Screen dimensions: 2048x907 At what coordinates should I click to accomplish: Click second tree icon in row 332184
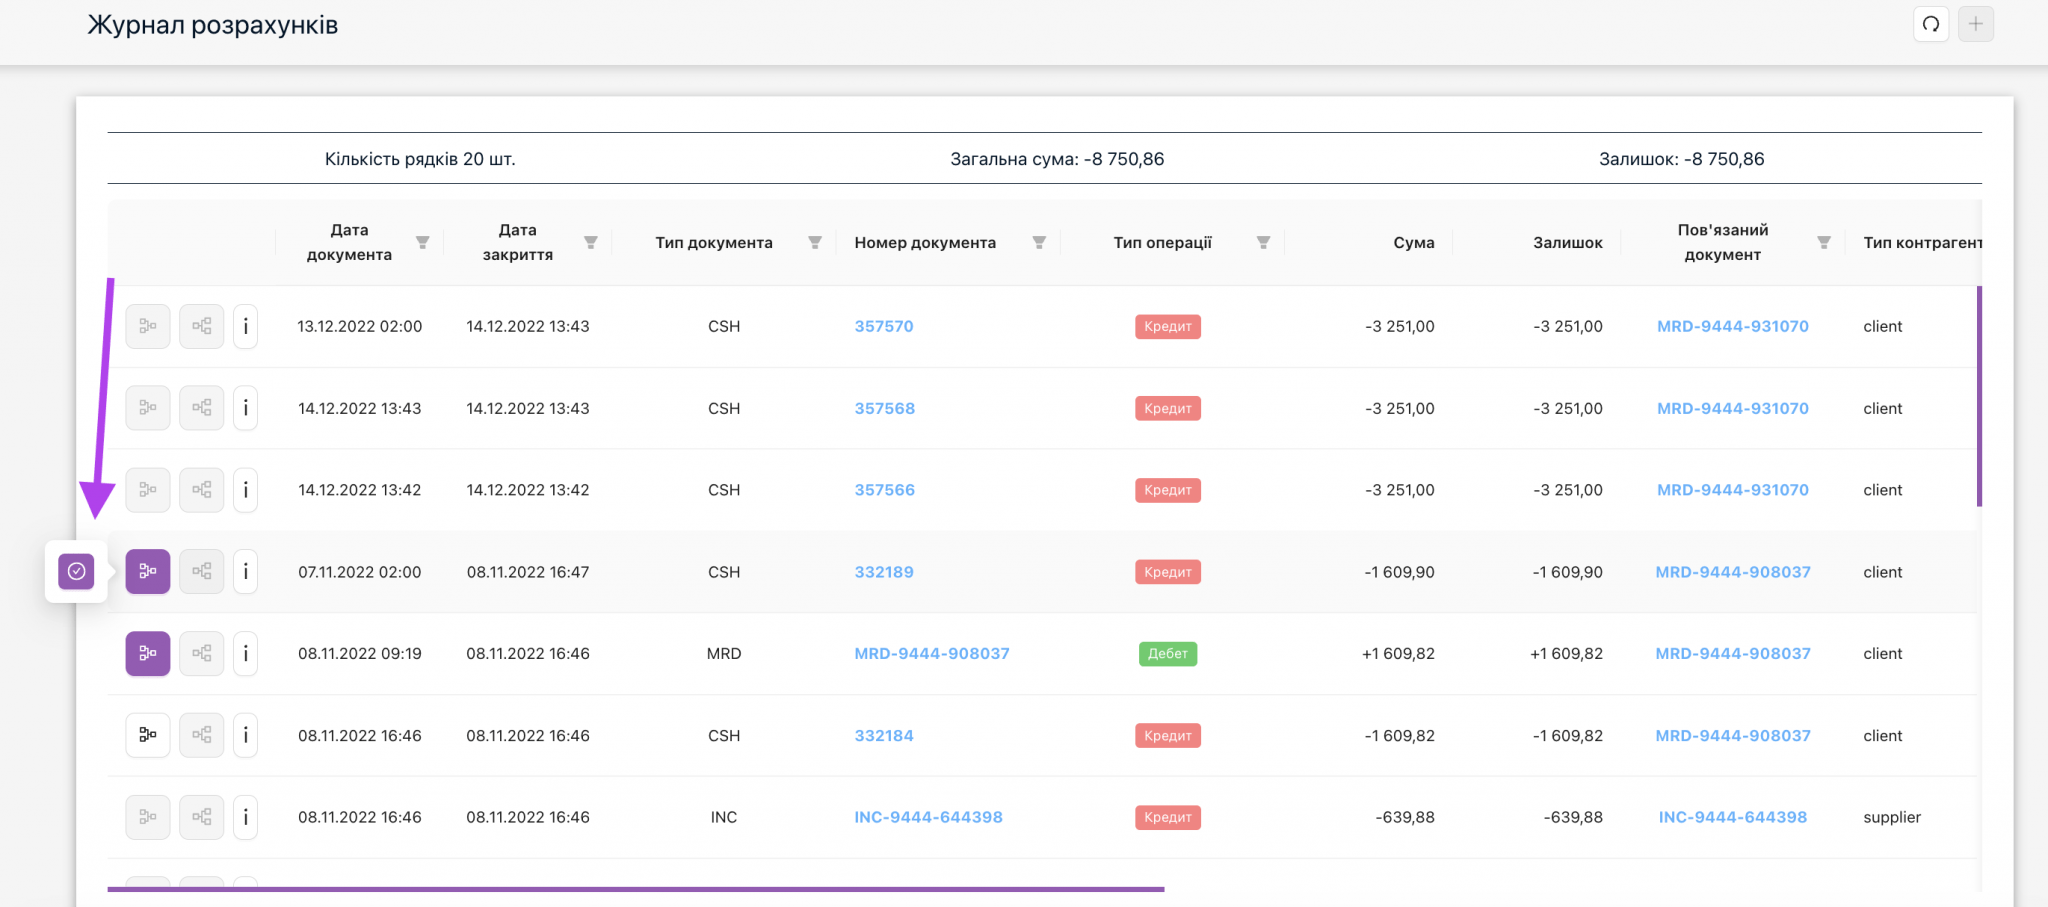[201, 735]
